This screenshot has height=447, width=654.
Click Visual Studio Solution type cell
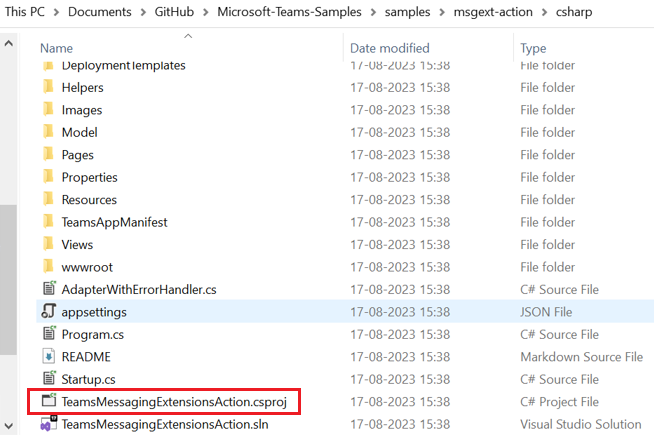click(581, 424)
